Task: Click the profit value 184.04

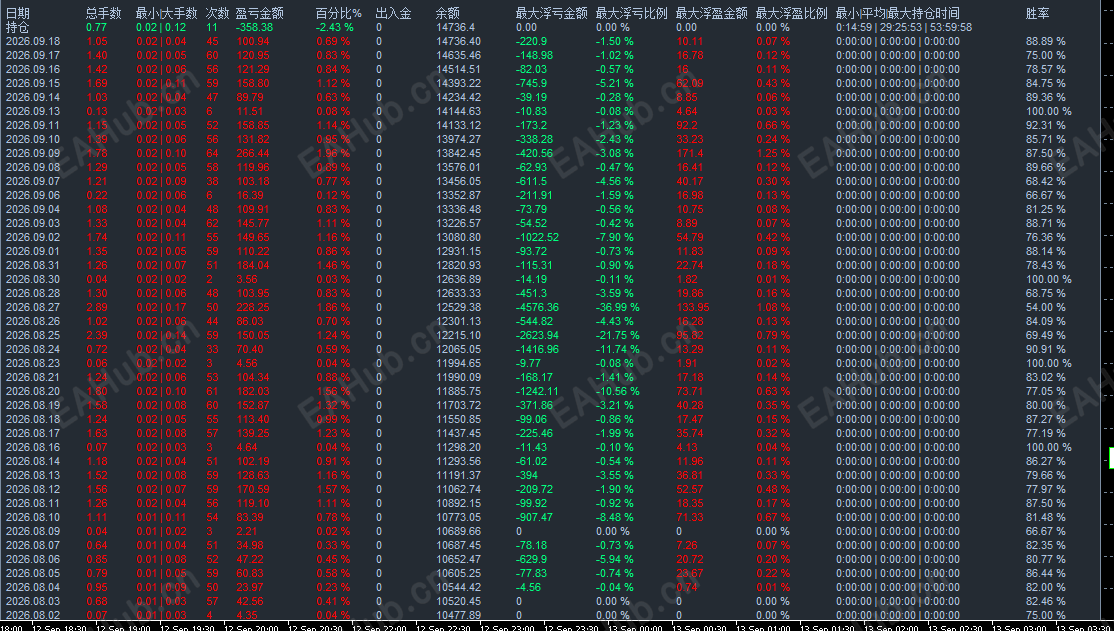Action: (x=252, y=265)
